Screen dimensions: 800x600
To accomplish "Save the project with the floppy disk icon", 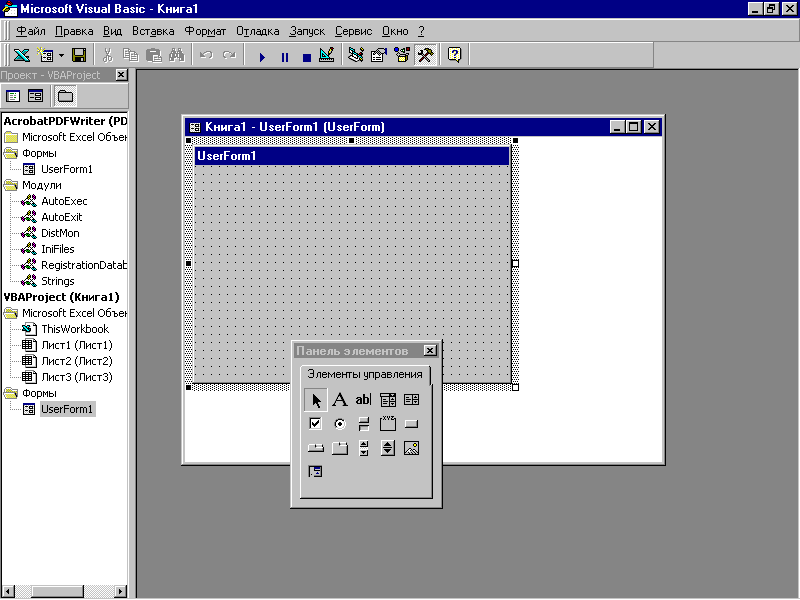I will [78, 56].
